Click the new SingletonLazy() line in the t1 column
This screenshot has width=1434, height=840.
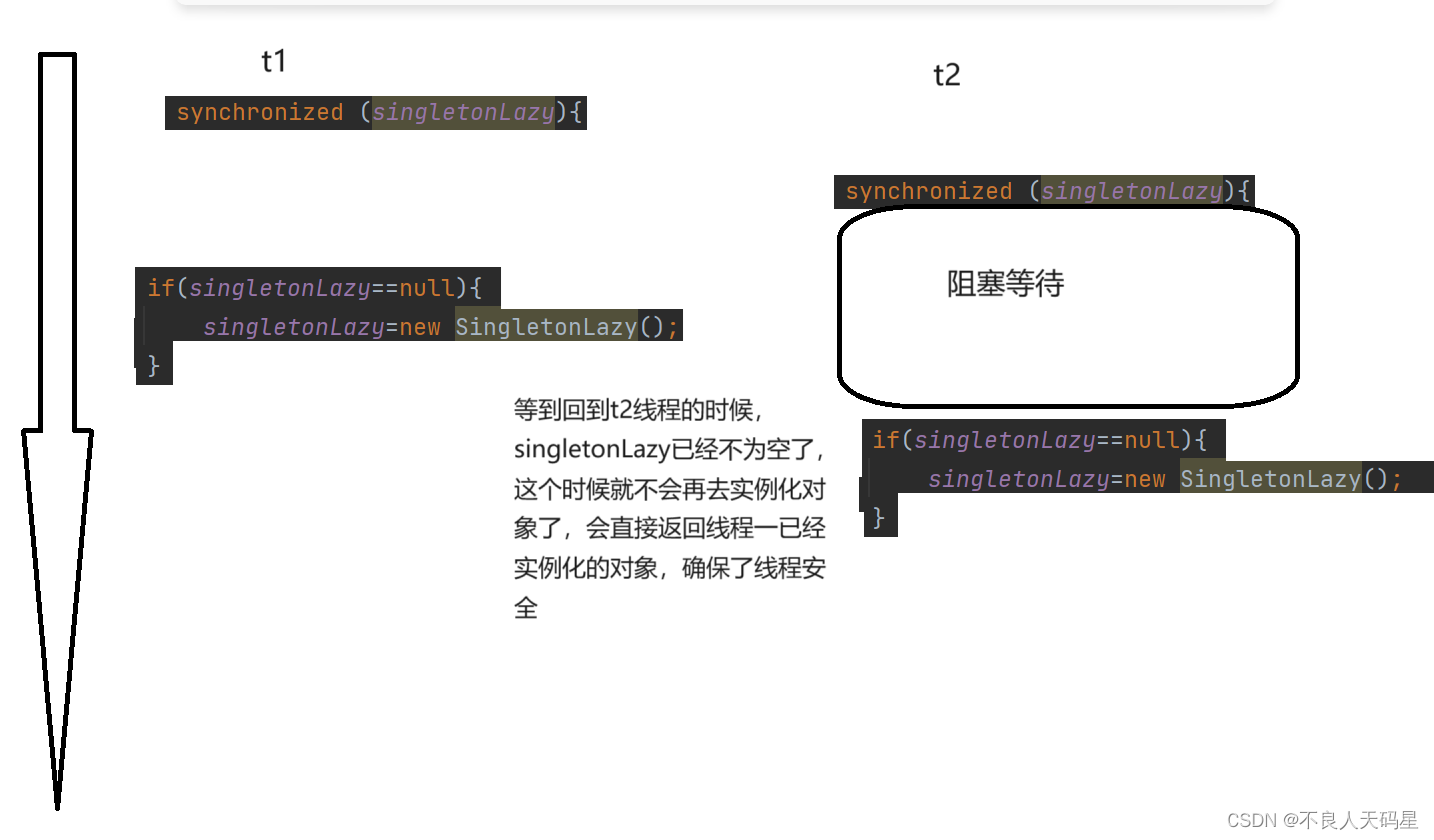(x=441, y=327)
